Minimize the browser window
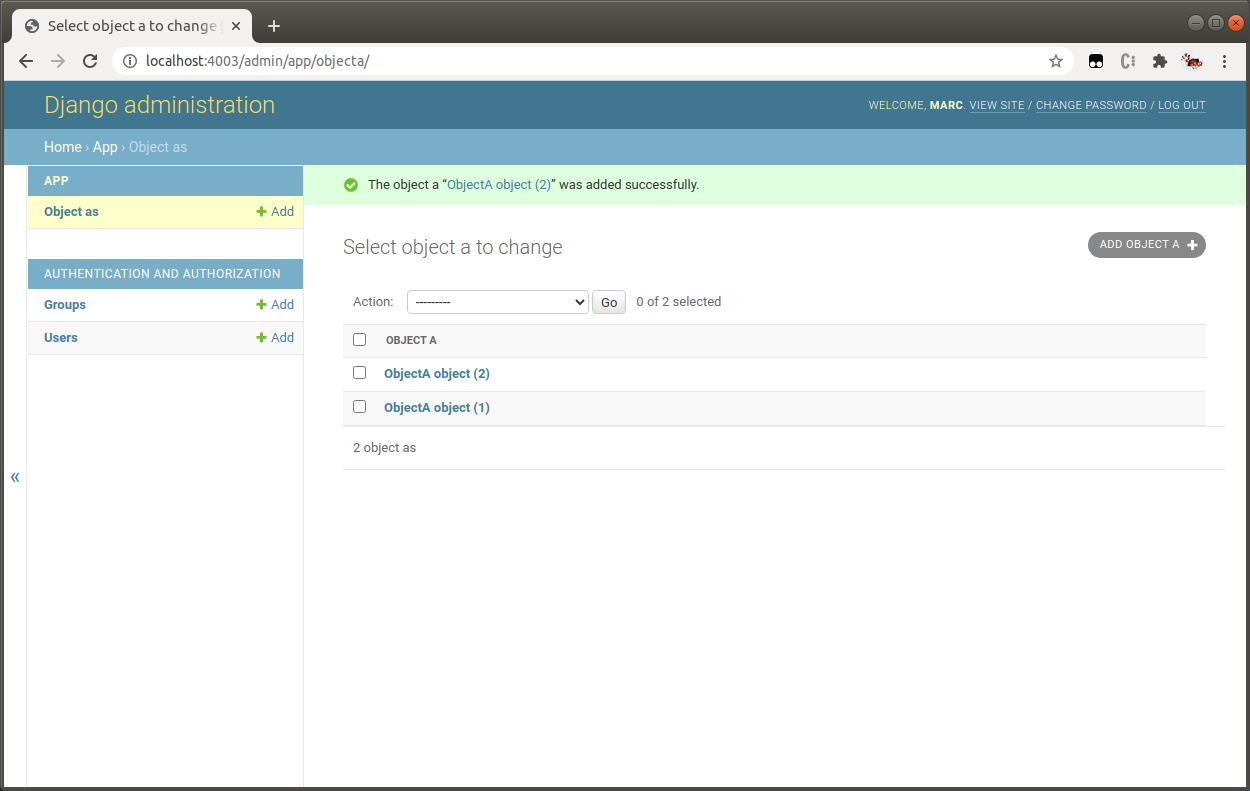This screenshot has height=791, width=1250. (1195, 23)
